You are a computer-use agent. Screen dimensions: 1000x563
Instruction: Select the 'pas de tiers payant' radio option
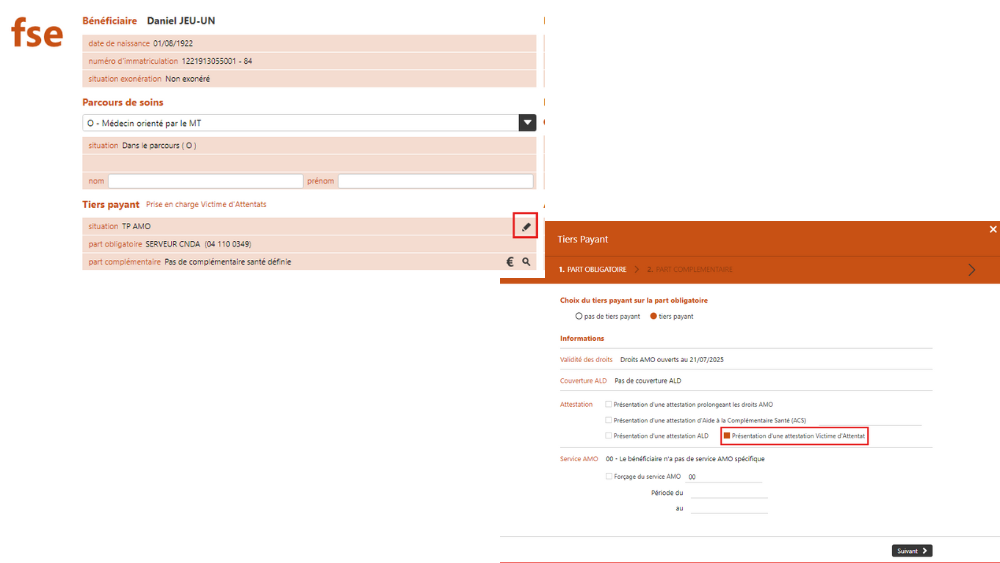pos(579,316)
